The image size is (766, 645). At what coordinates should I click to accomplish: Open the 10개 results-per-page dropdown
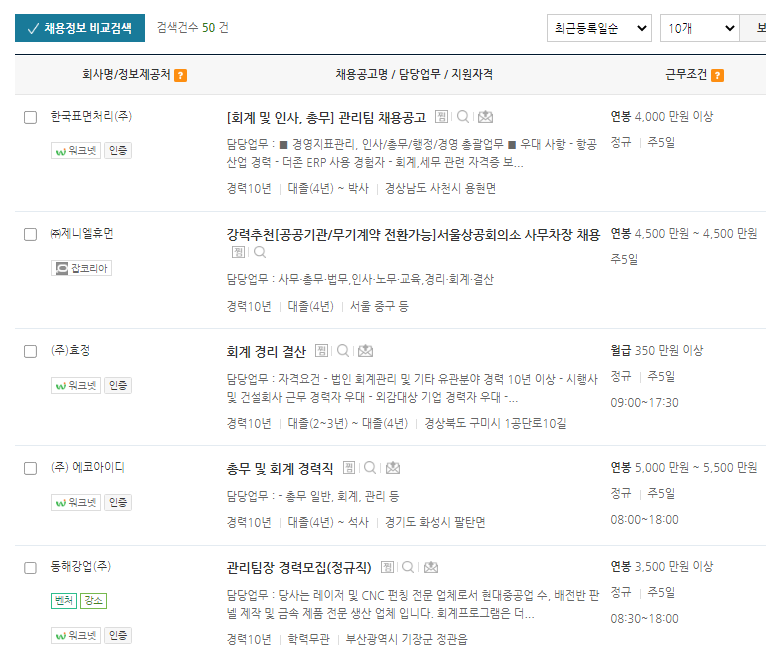[x=700, y=28]
